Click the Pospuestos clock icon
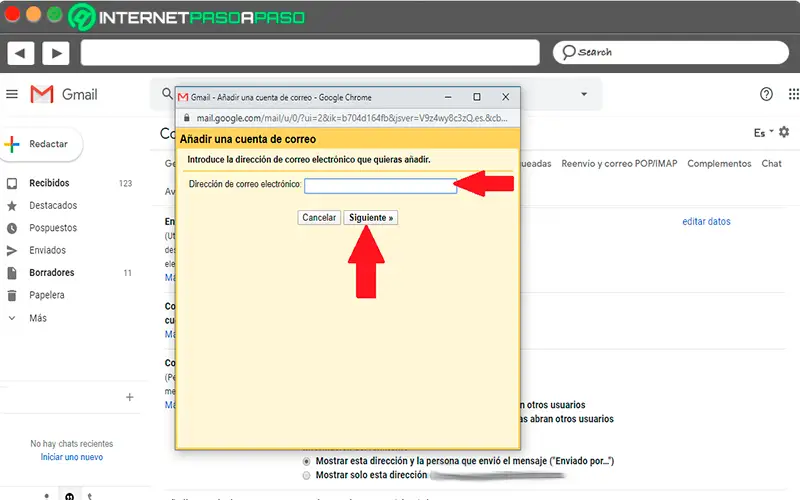 click(x=12, y=228)
